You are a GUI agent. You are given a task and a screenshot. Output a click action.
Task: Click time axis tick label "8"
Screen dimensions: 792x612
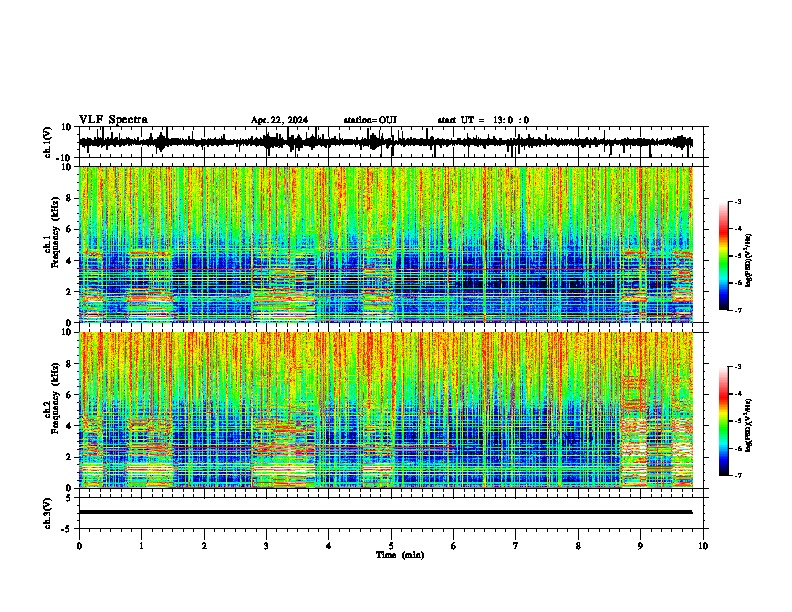point(578,546)
